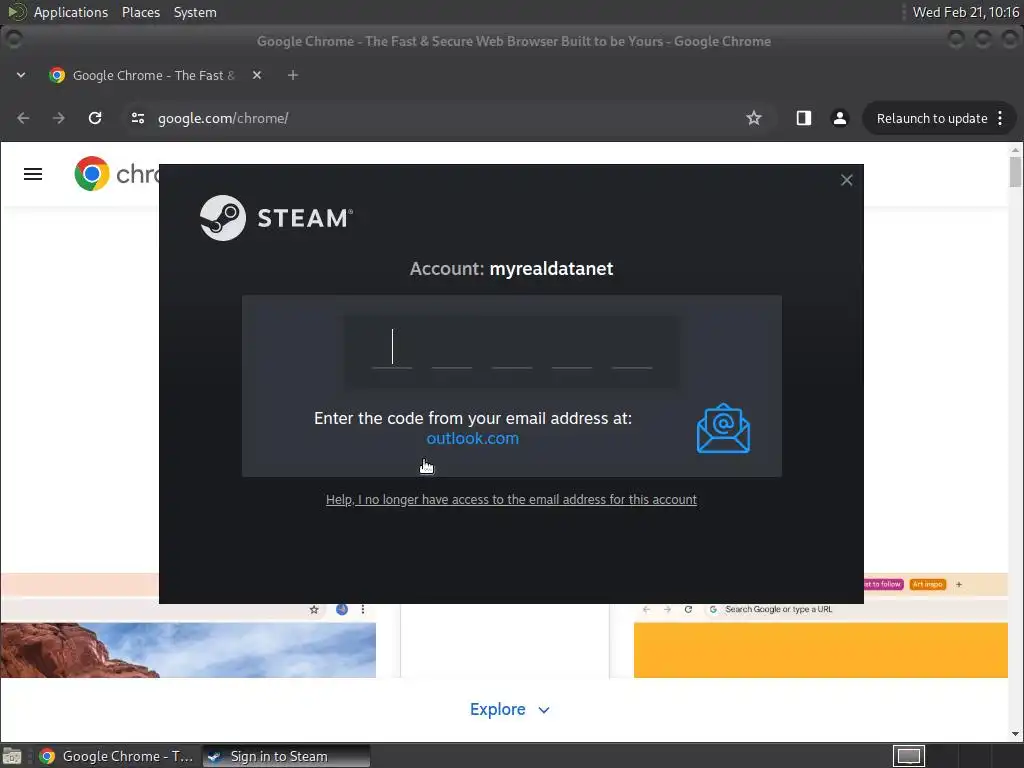
Task: Open the Applications menu
Action: pos(71,12)
